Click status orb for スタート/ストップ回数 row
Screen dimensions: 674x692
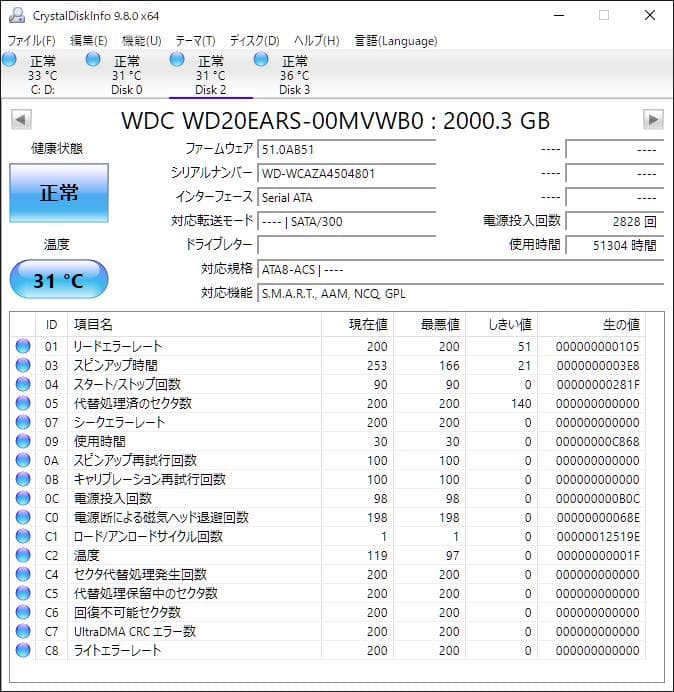coord(23,384)
